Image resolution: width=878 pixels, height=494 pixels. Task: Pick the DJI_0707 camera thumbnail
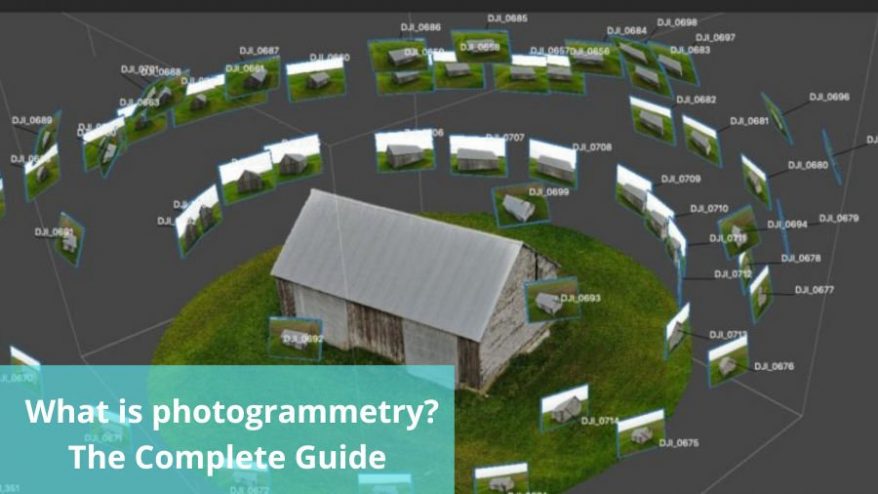pos(477,154)
